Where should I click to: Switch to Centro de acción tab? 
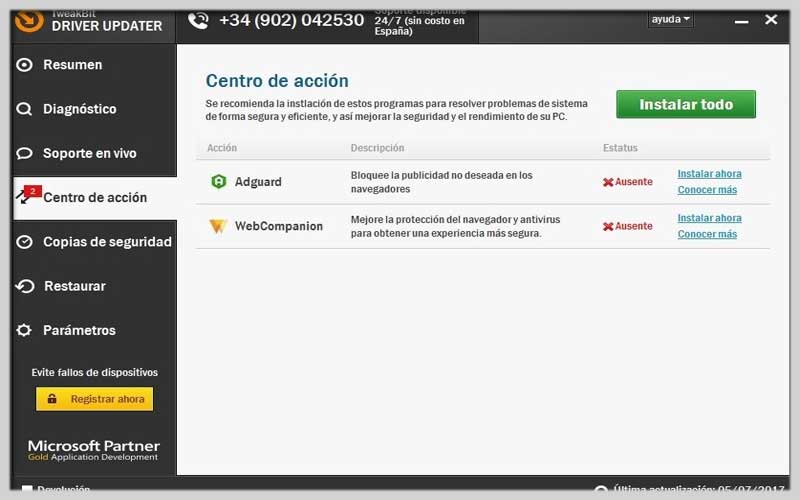point(94,198)
